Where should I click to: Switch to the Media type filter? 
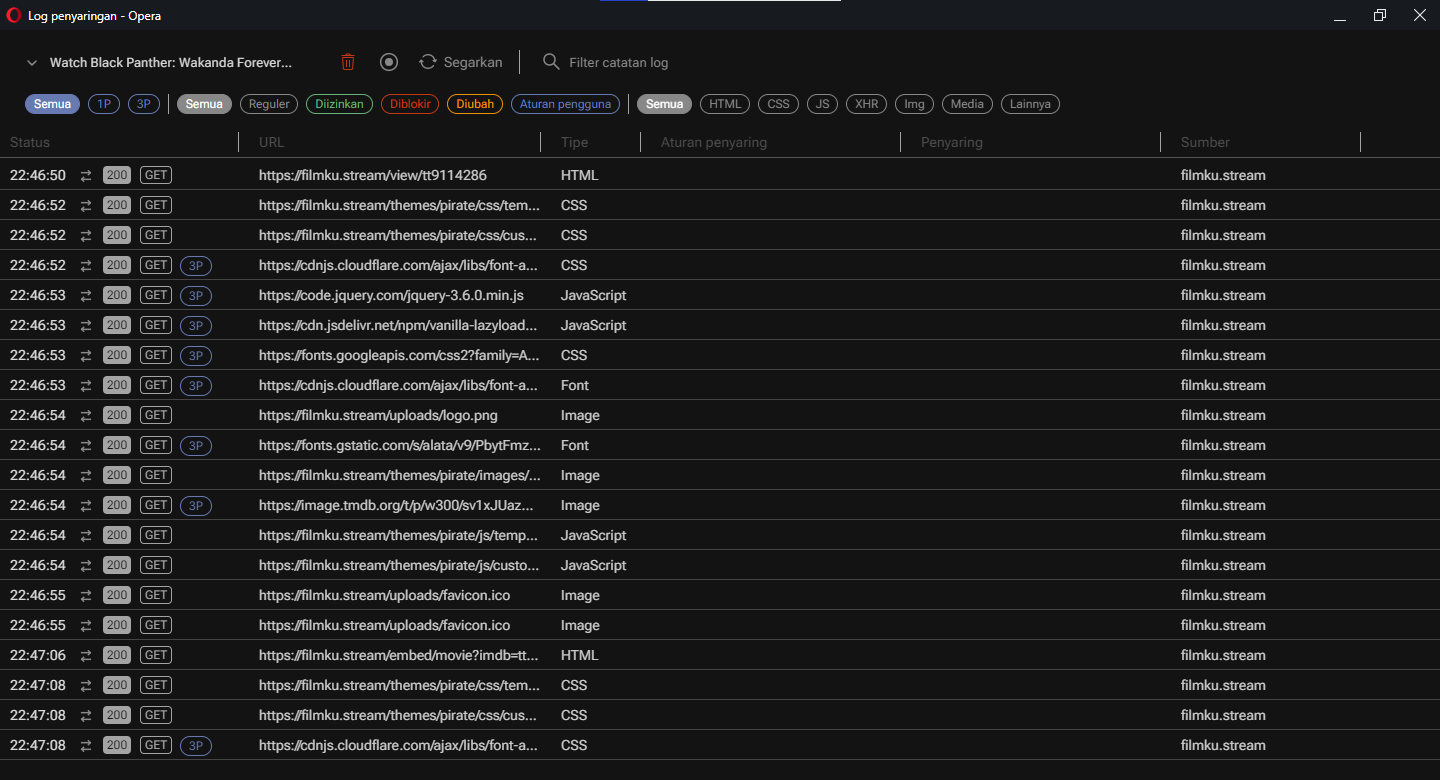pyautogui.click(x=966, y=103)
